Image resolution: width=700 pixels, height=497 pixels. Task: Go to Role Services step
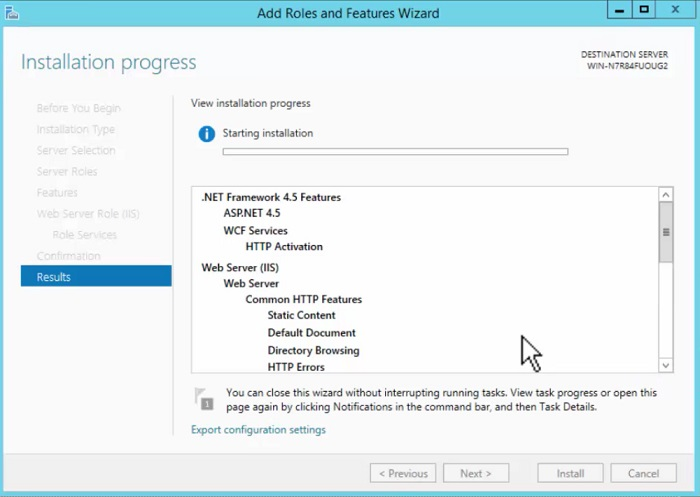pos(84,235)
